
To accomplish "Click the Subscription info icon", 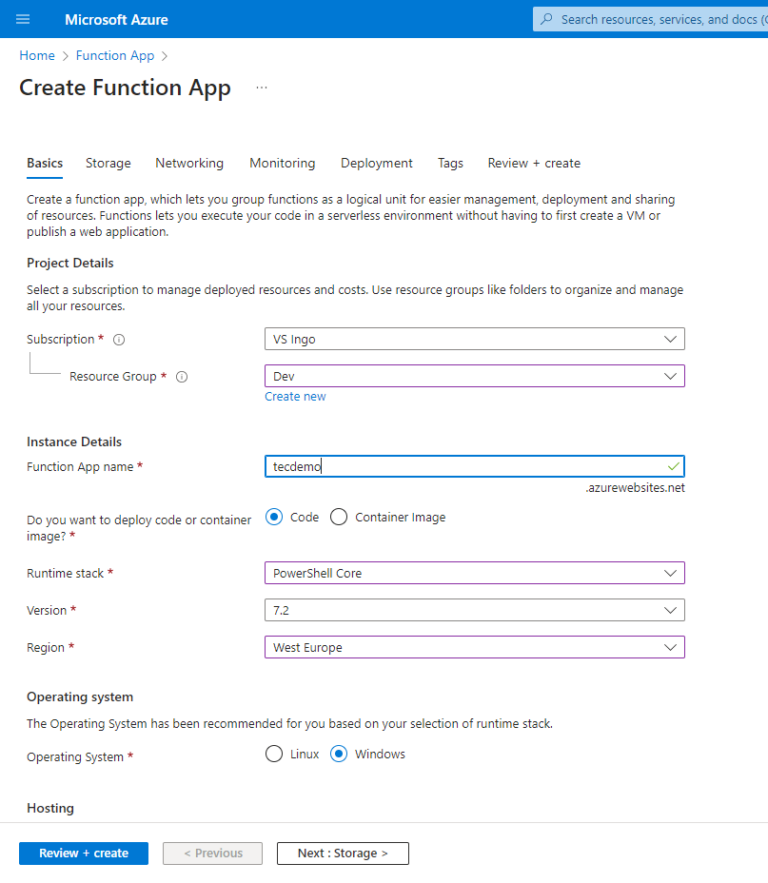I will tap(118, 339).
